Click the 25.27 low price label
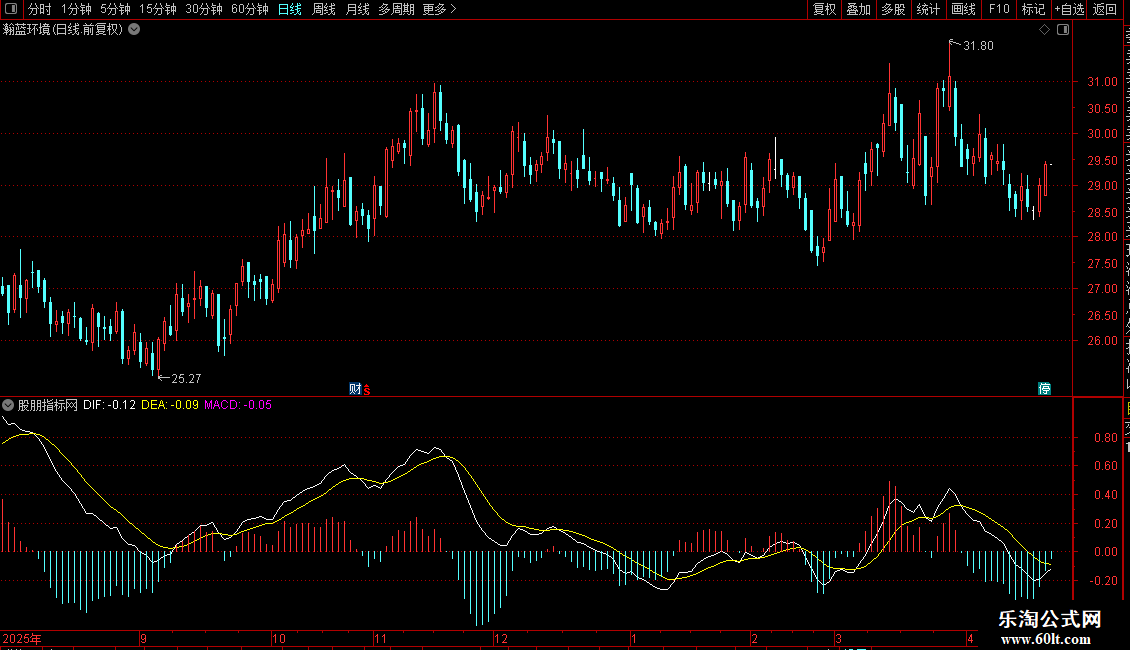Image resolution: width=1130 pixels, height=650 pixels. (x=186, y=378)
